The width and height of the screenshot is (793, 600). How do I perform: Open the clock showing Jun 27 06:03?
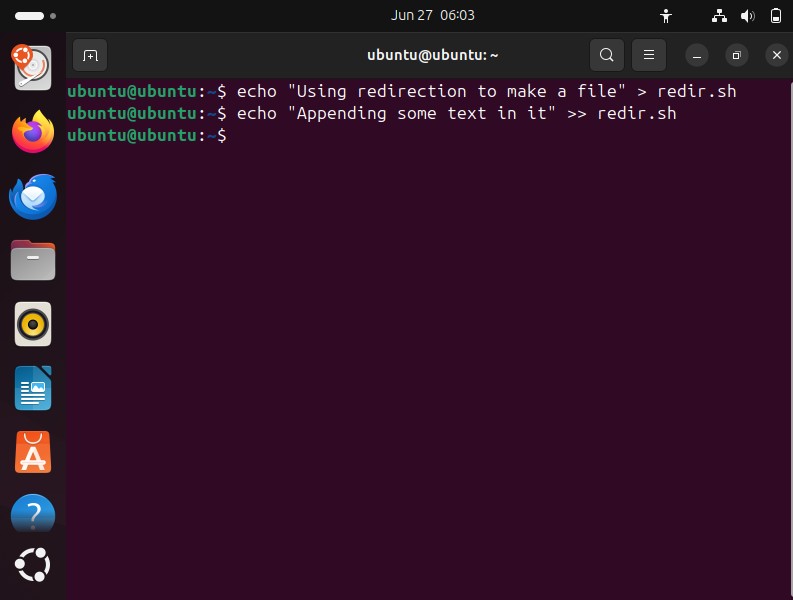coord(432,15)
